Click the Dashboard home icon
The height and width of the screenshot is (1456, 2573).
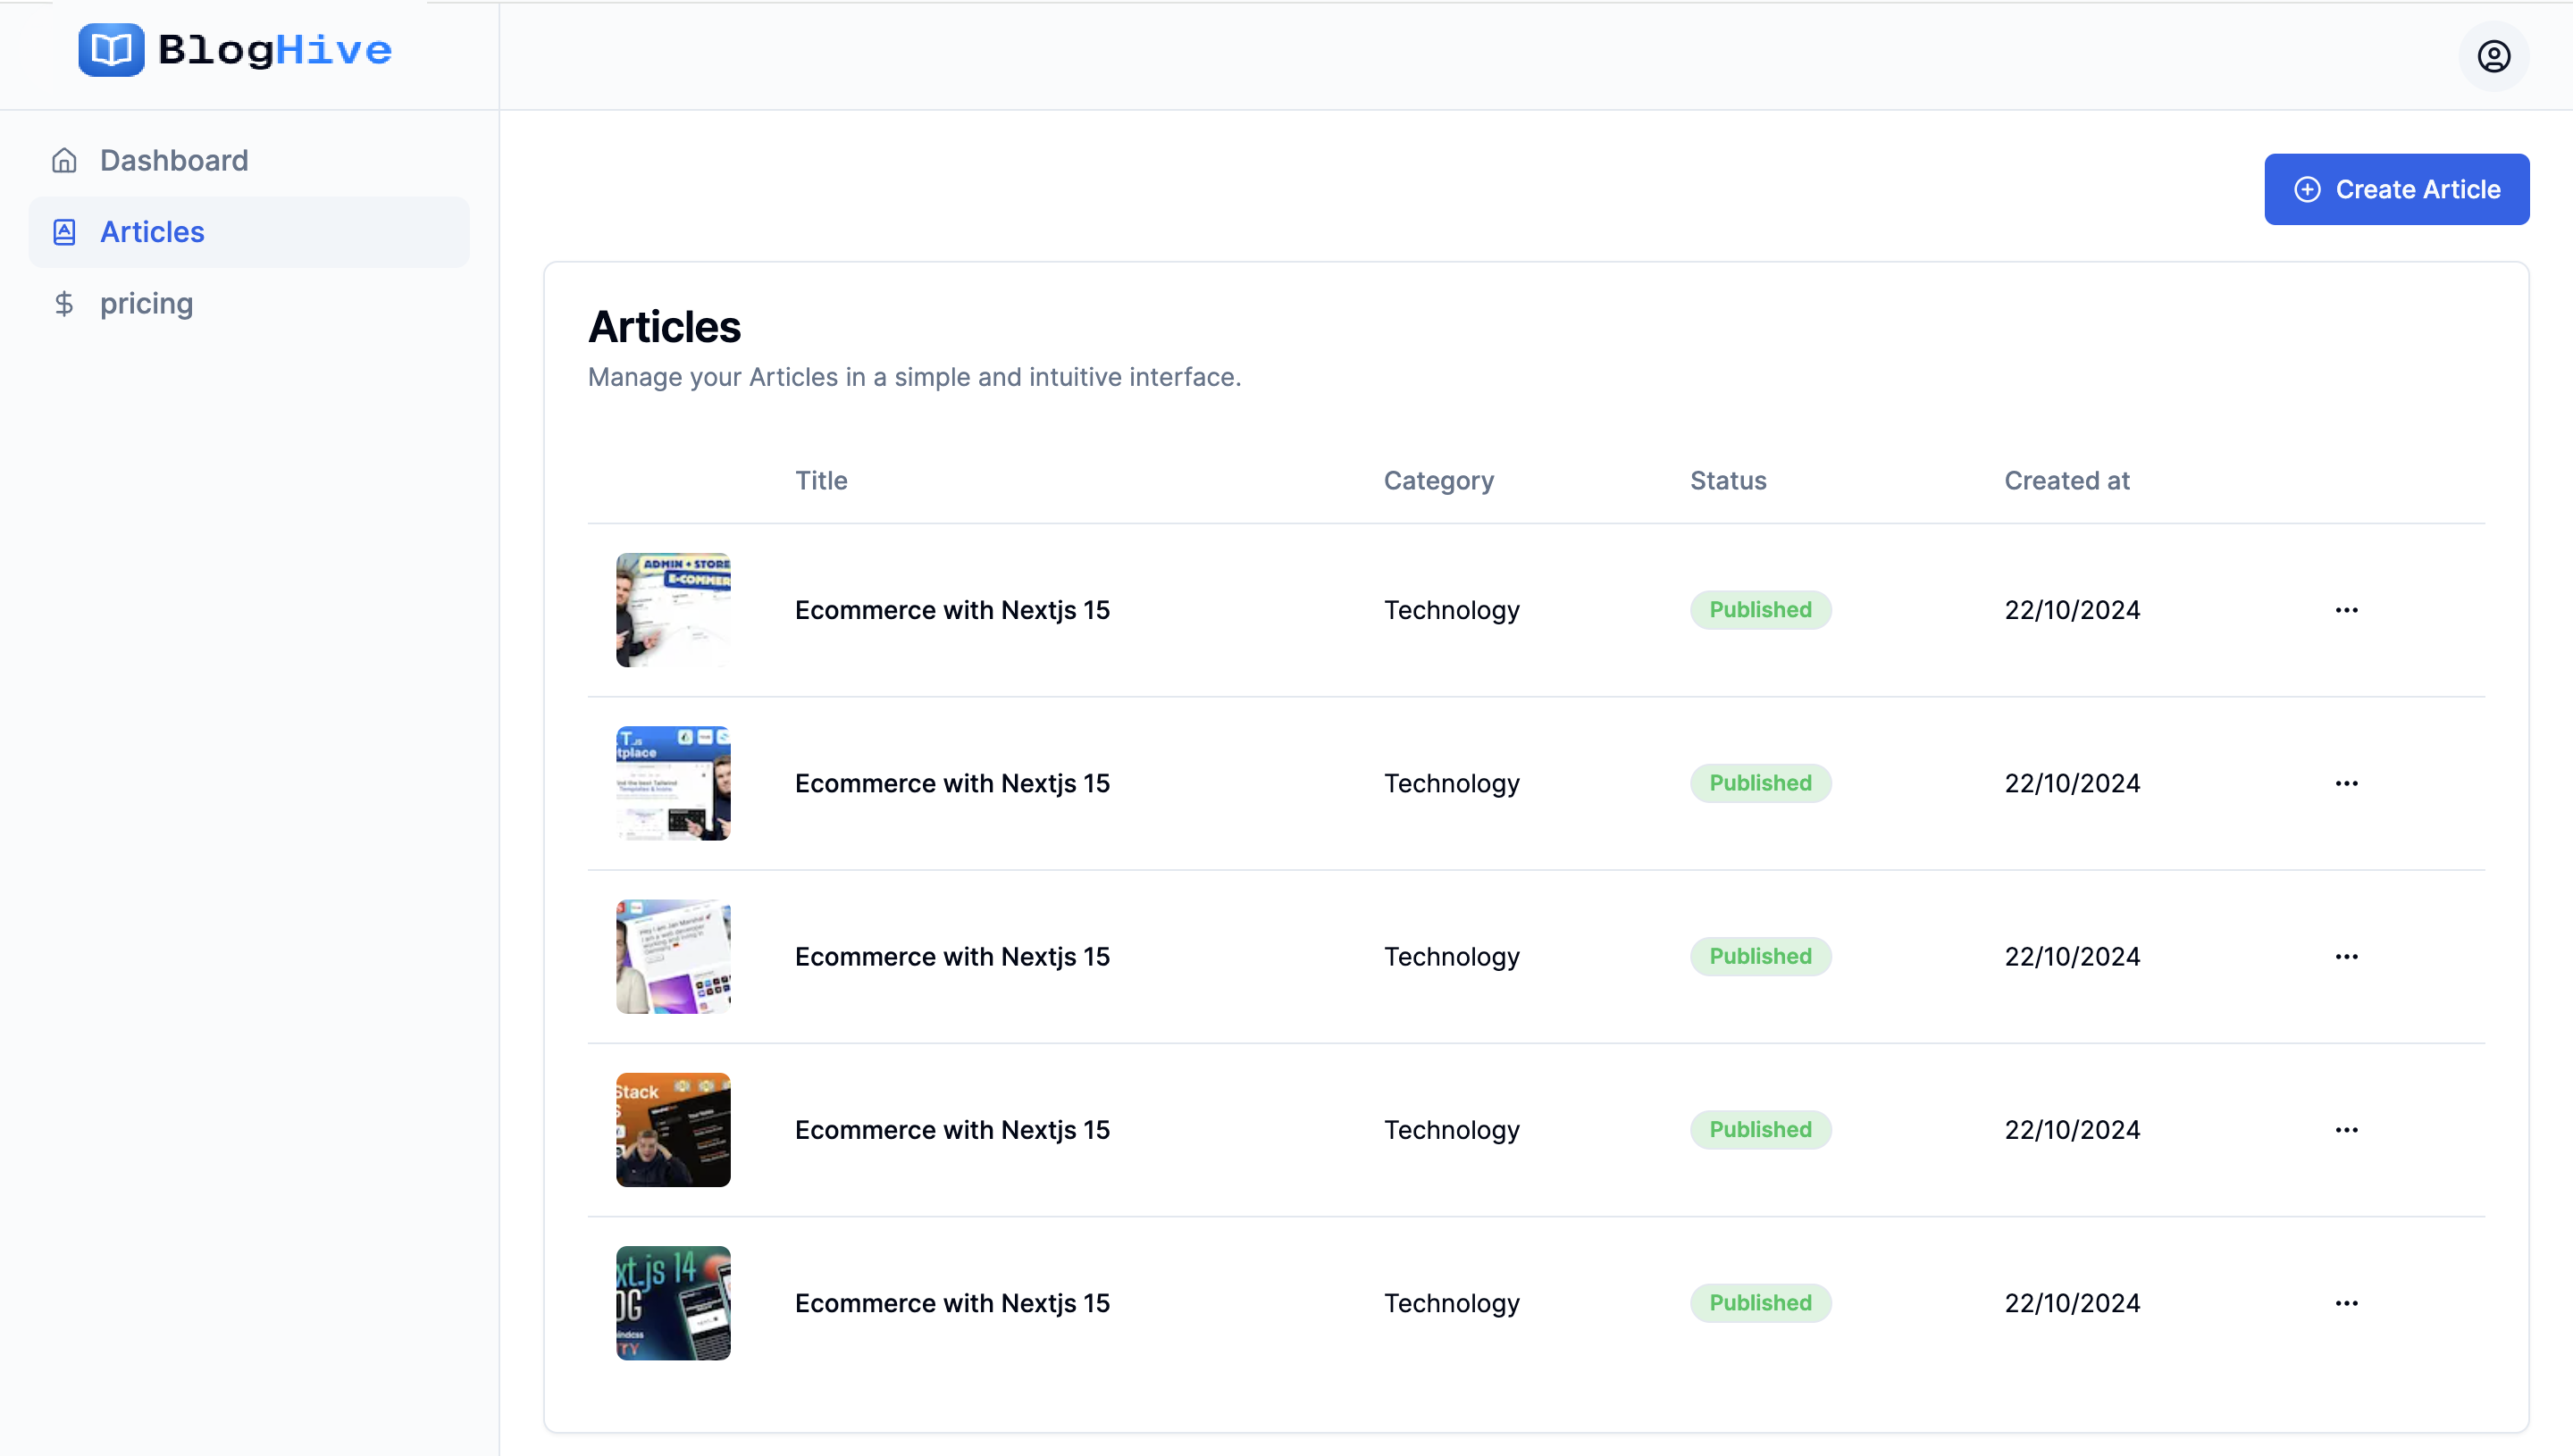64,161
